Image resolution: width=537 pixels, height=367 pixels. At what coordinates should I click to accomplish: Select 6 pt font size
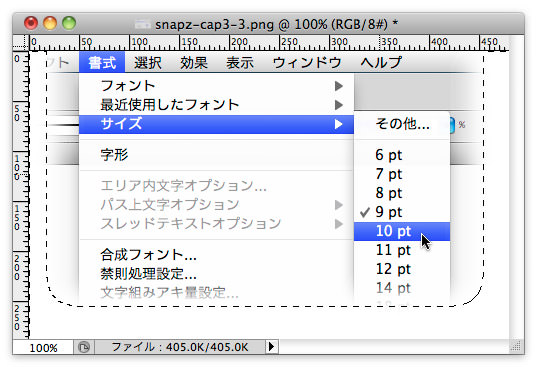pos(402,155)
